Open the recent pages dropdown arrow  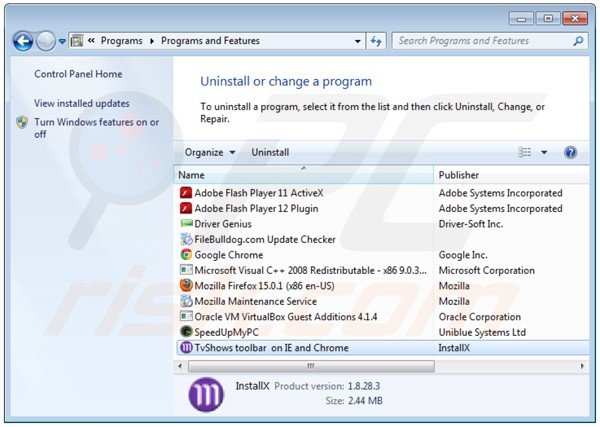[62, 41]
